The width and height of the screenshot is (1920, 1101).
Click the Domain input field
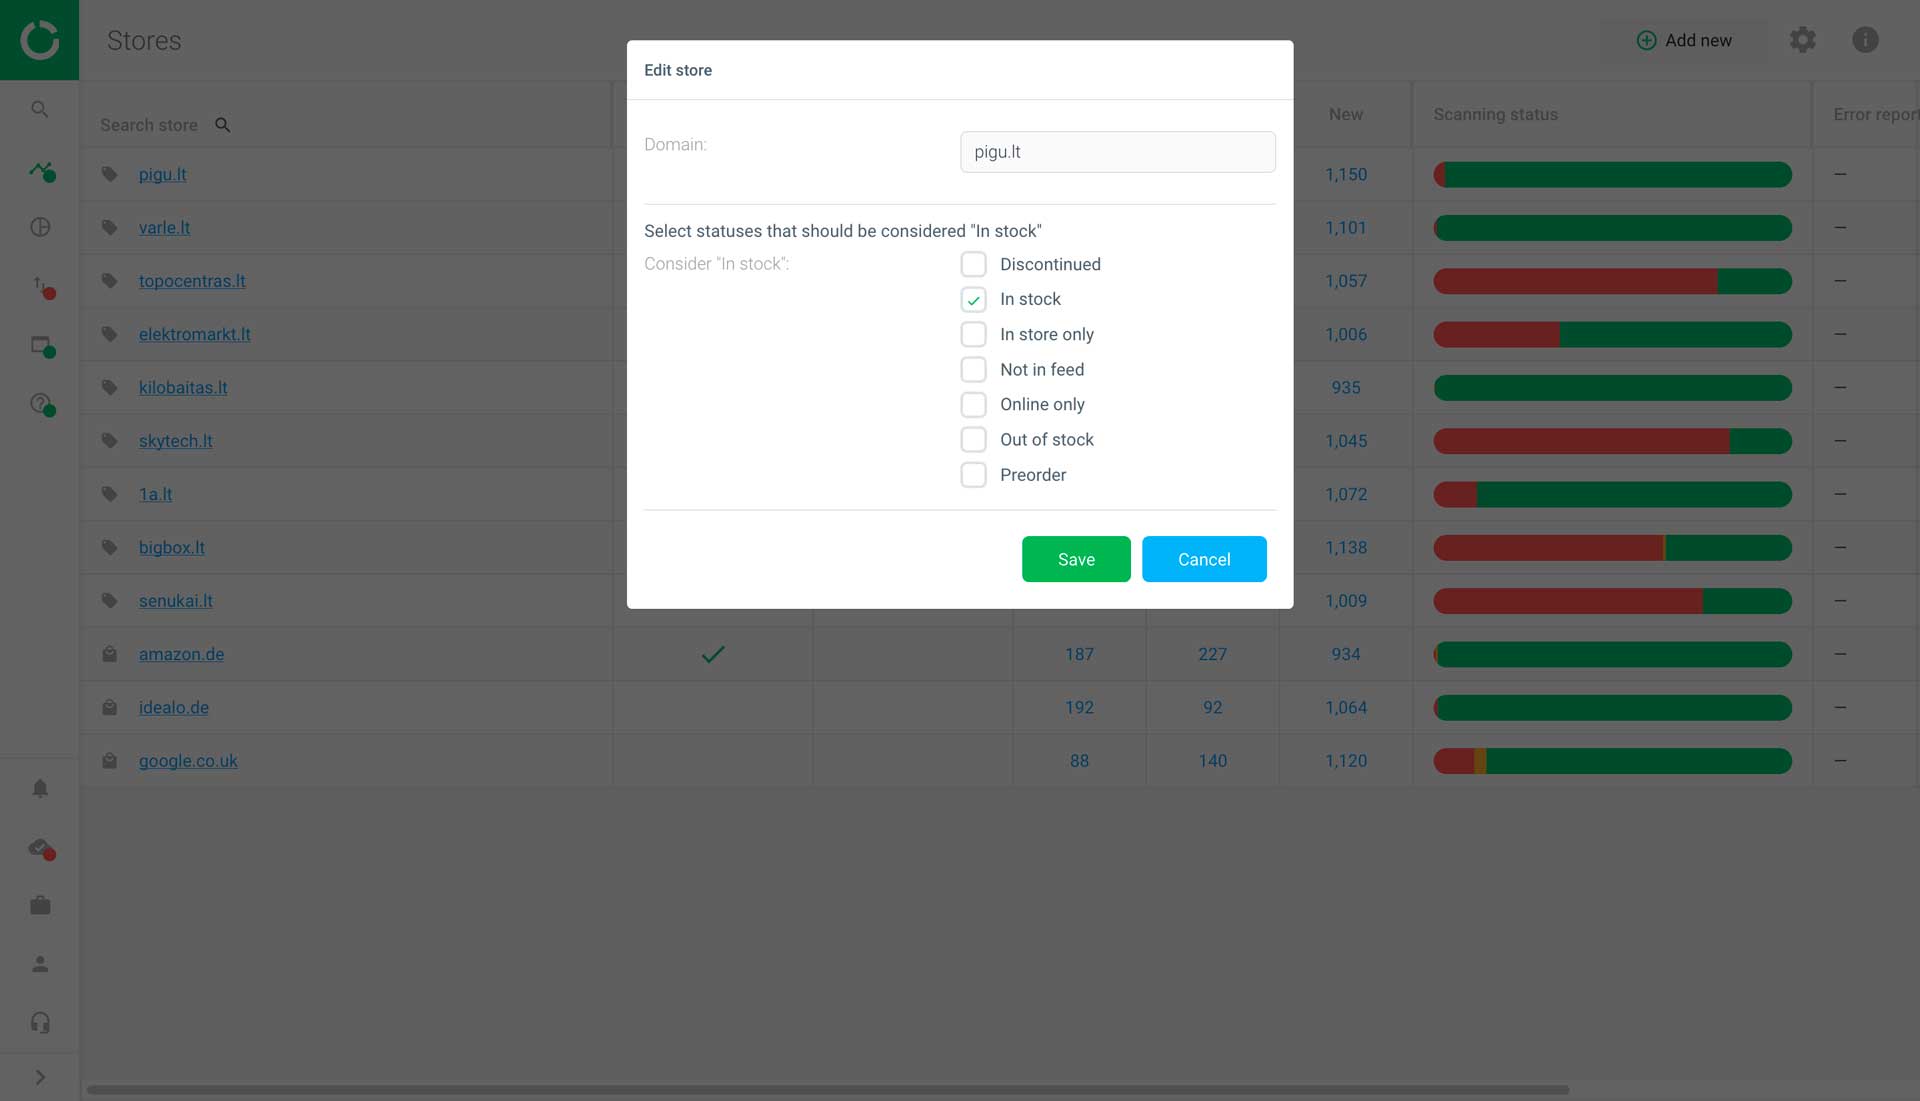tap(1117, 152)
